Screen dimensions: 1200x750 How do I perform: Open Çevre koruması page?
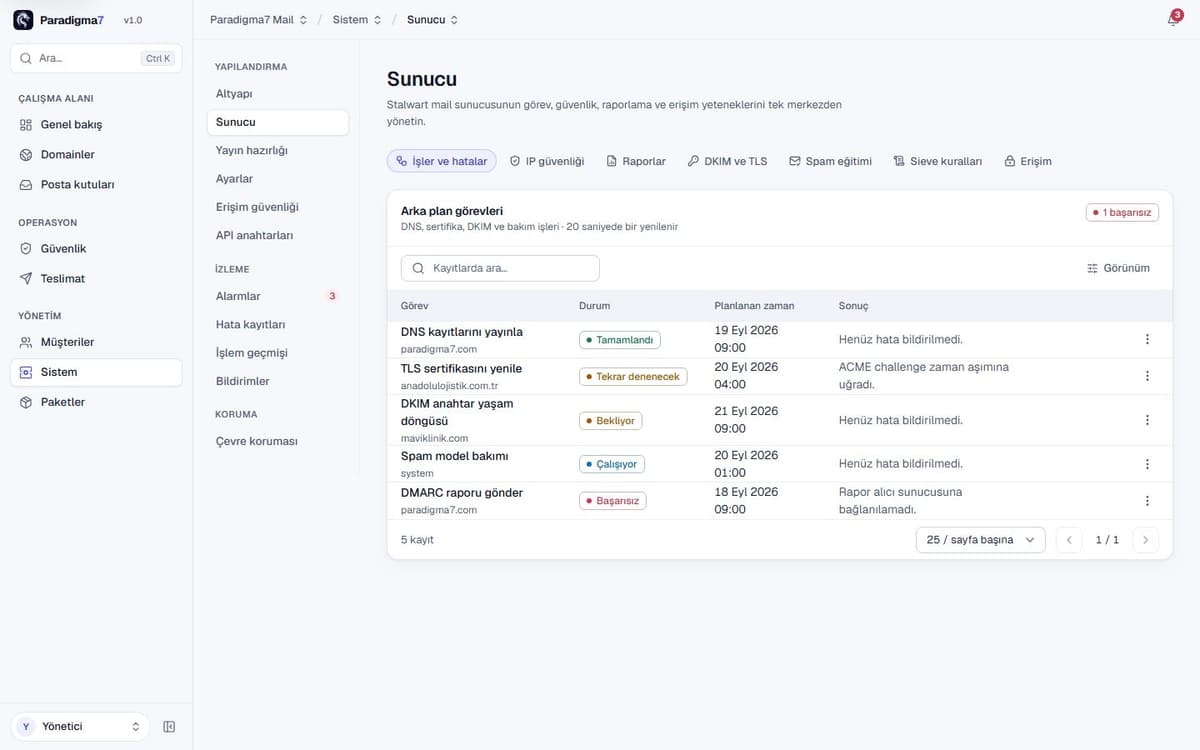[278, 441]
